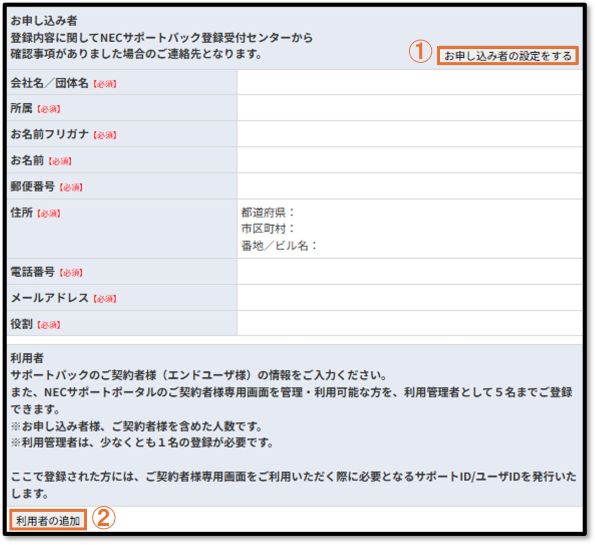Click the 必須 tag beside メールアドレス
This screenshot has width=595, height=545.
pyautogui.click(x=105, y=299)
